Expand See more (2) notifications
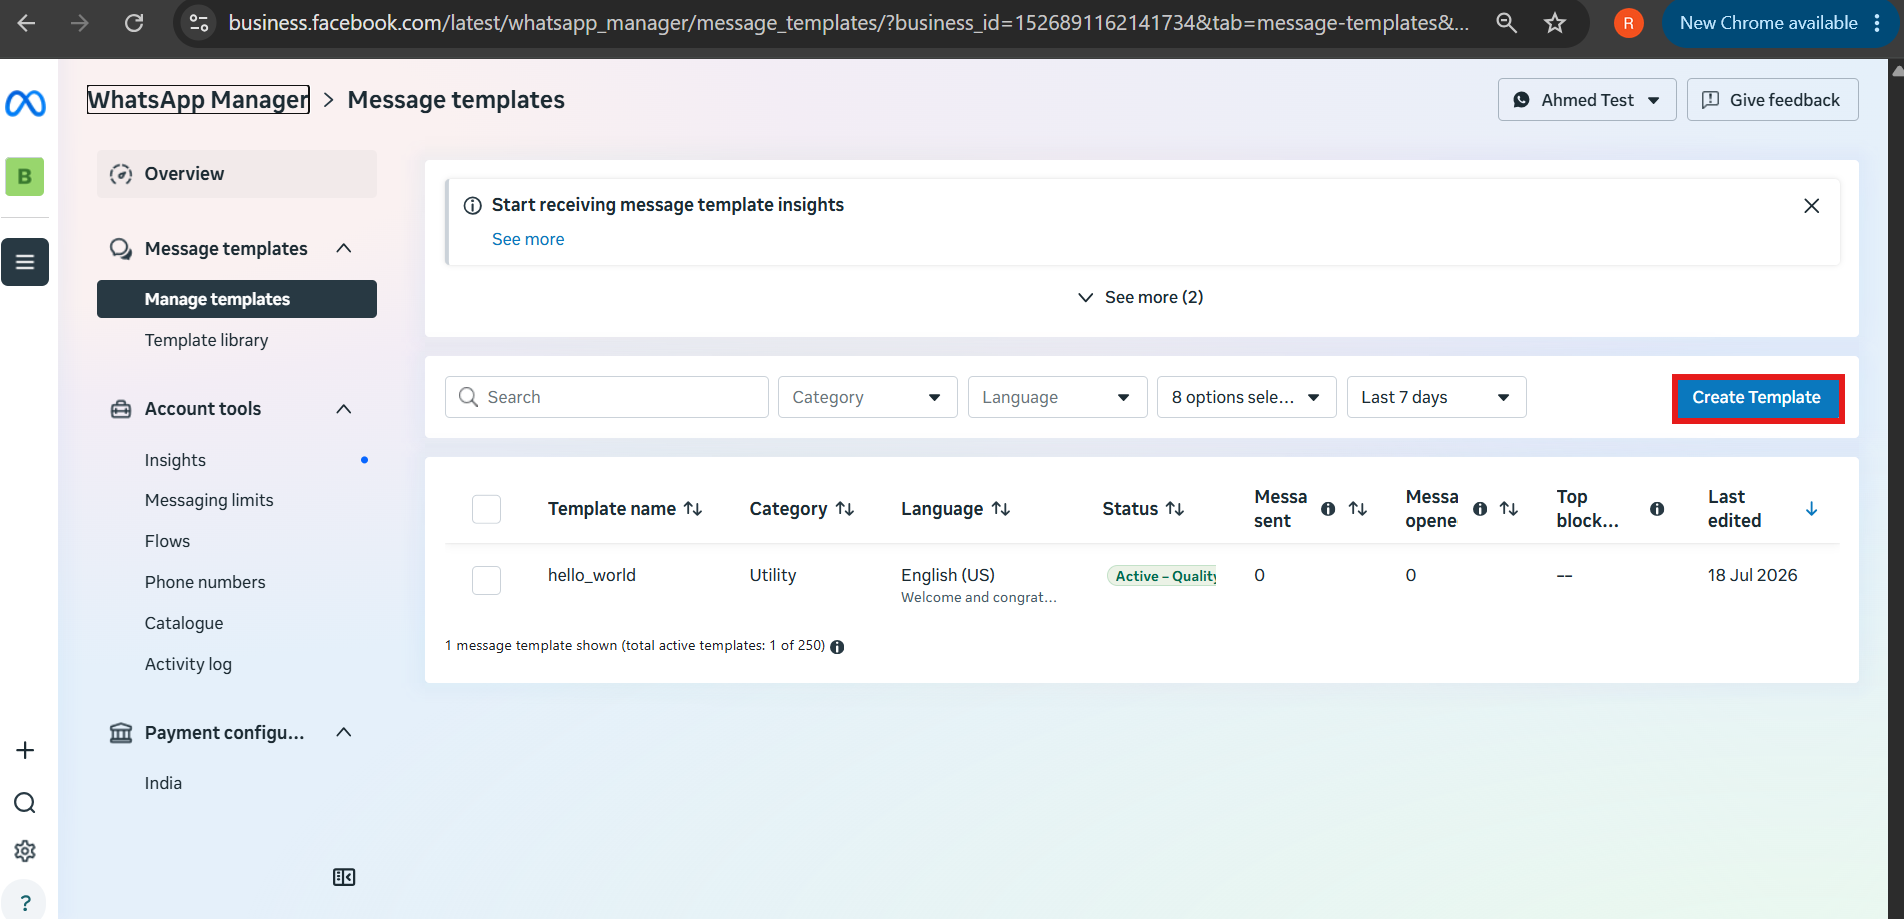 pyautogui.click(x=1140, y=297)
